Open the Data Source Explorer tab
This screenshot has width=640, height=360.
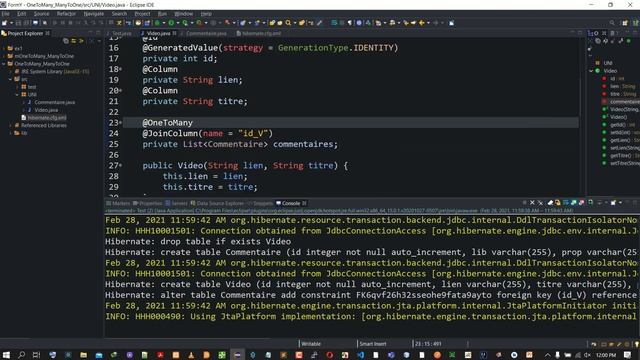pos(217,203)
